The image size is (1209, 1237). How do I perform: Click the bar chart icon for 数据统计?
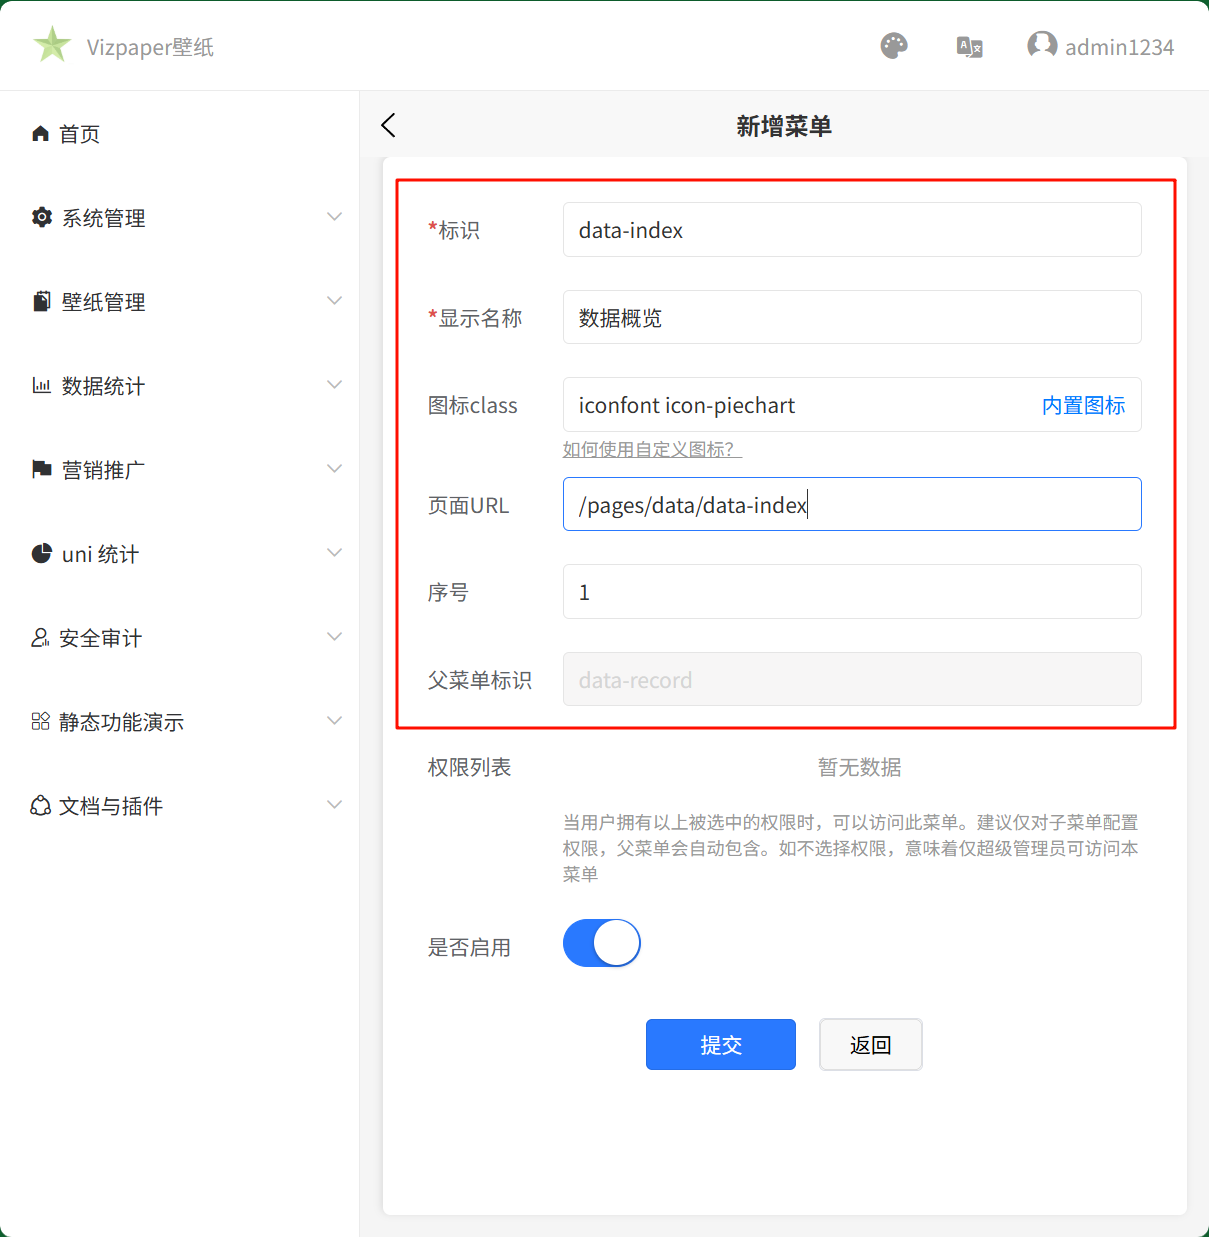(x=42, y=385)
